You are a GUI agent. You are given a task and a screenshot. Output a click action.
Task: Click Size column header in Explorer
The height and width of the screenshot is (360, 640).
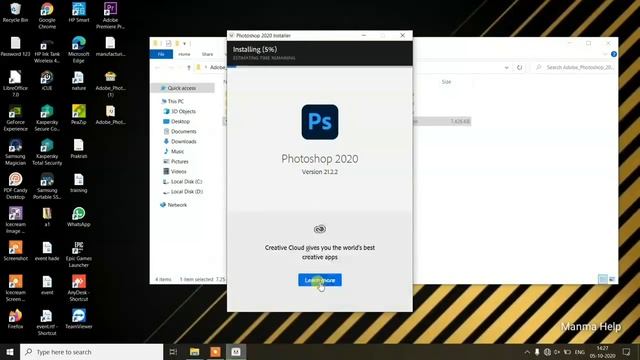coord(446,82)
